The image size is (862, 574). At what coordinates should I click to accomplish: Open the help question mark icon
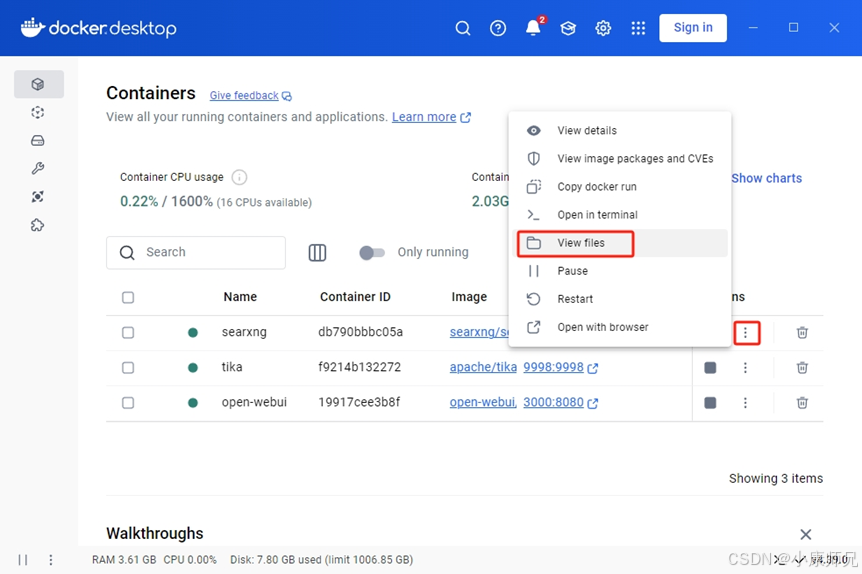(x=498, y=28)
